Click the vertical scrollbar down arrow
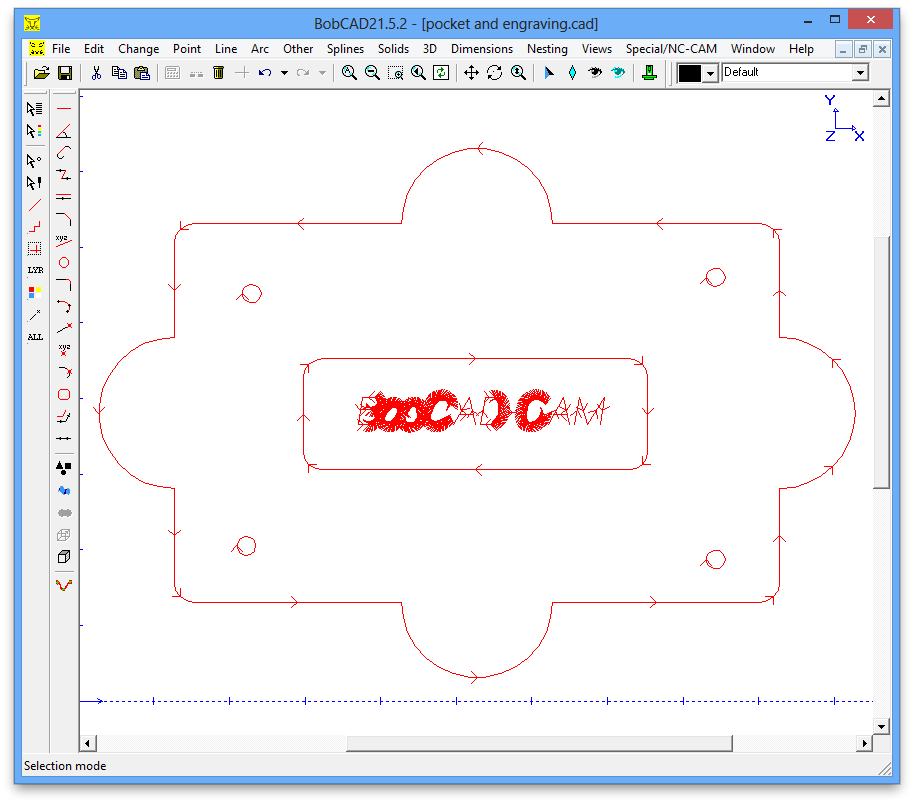Viewport: 914px width, 804px height. tap(881, 726)
